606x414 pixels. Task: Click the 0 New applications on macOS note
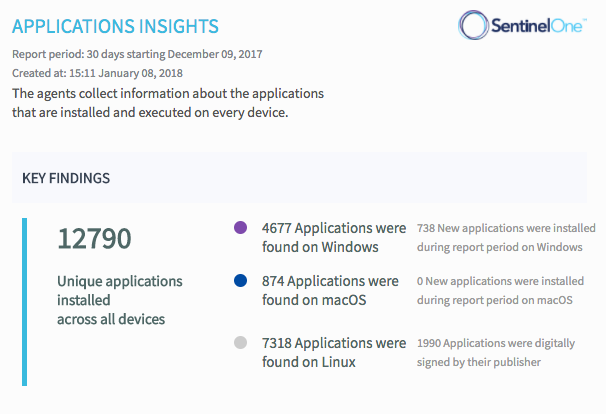point(500,290)
